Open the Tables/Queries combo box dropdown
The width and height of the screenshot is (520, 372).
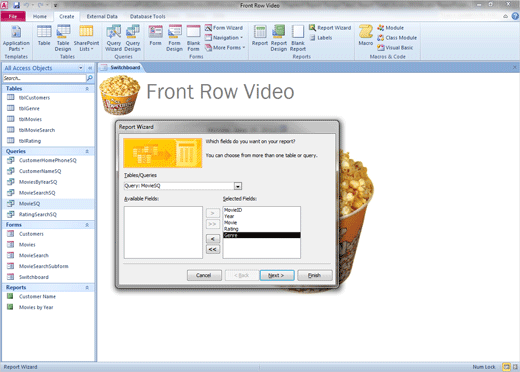tap(238, 186)
